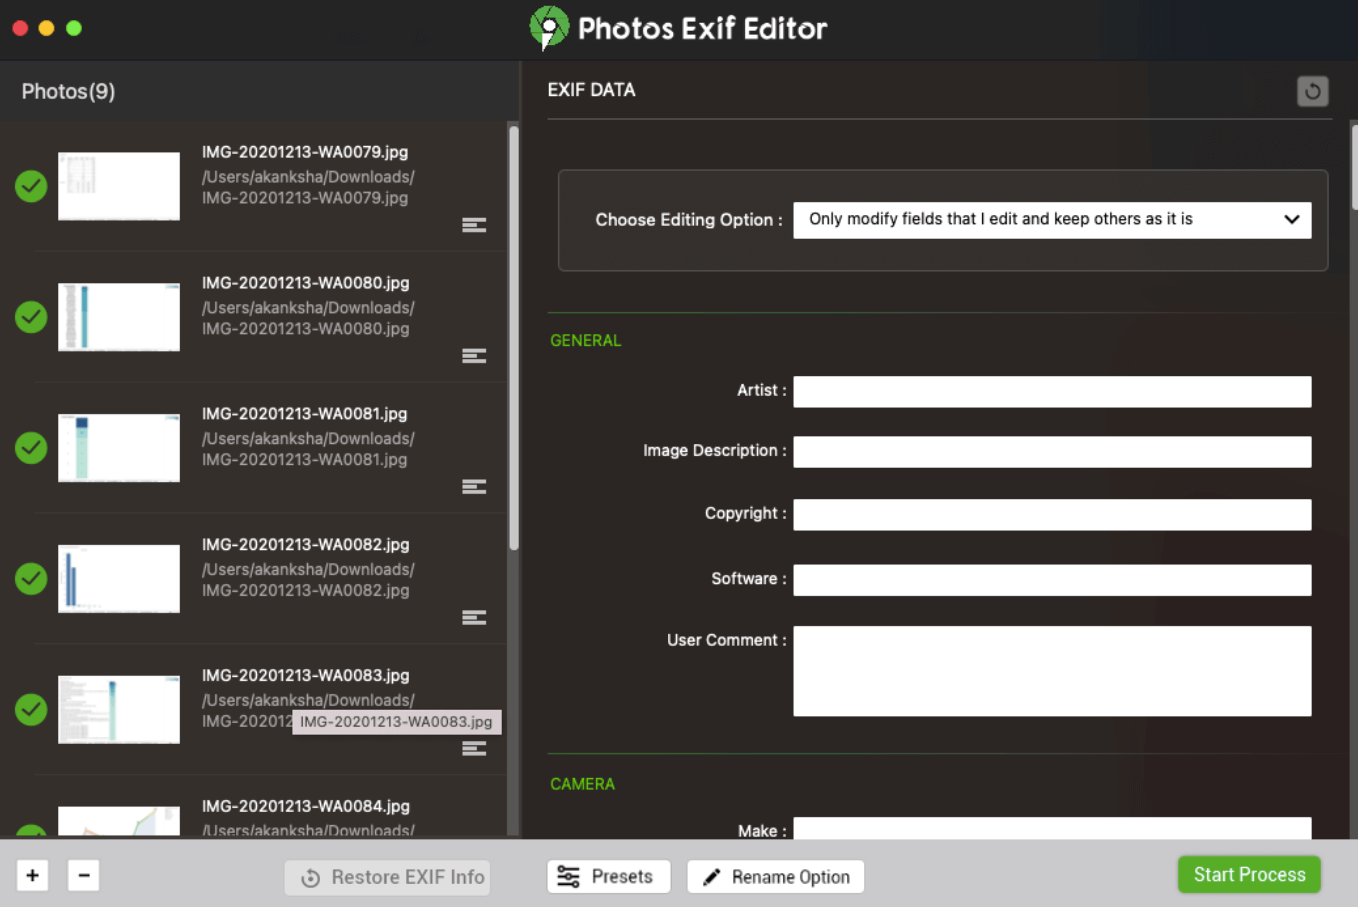Click the sliders icon on Presets button
The image size is (1358, 907).
coord(569,876)
